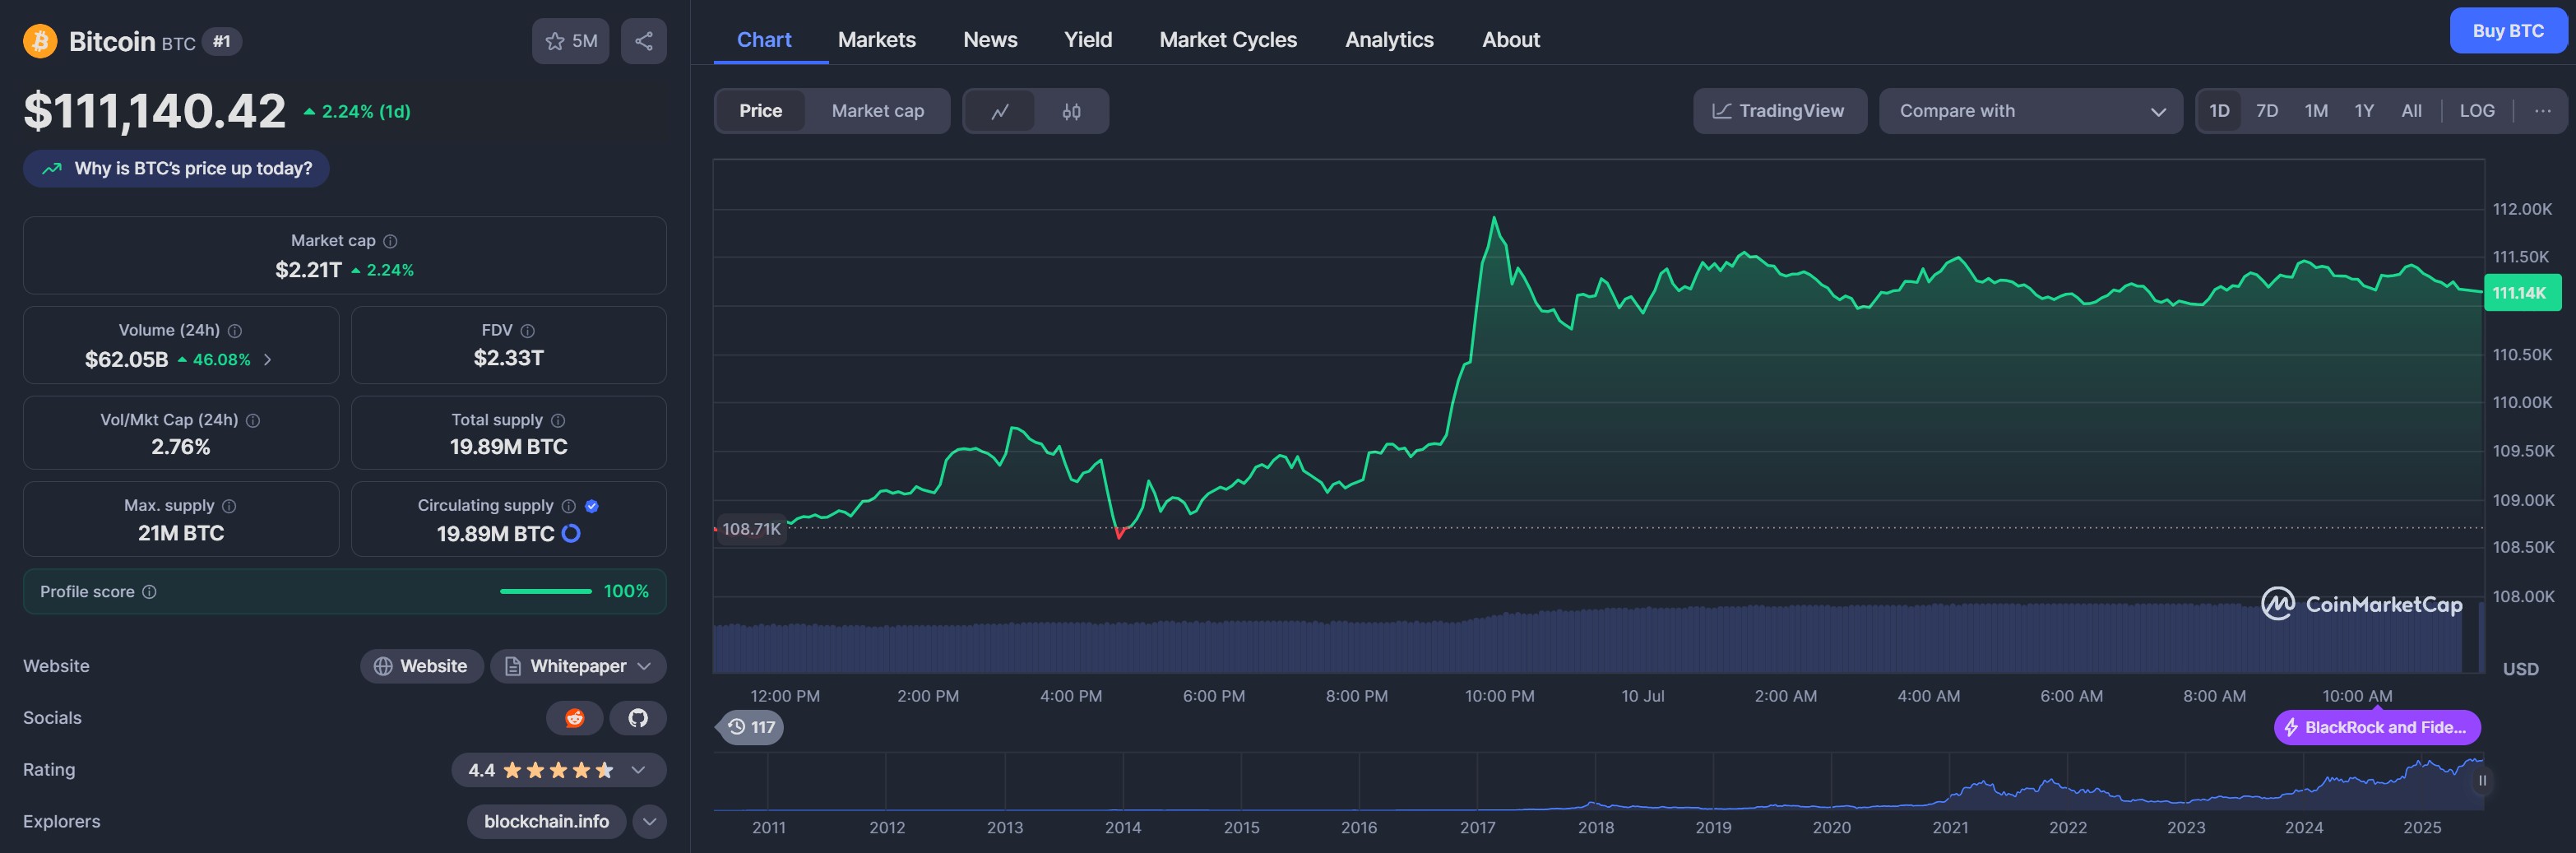Open the share icon button
The image size is (2576, 853).
click(x=644, y=41)
